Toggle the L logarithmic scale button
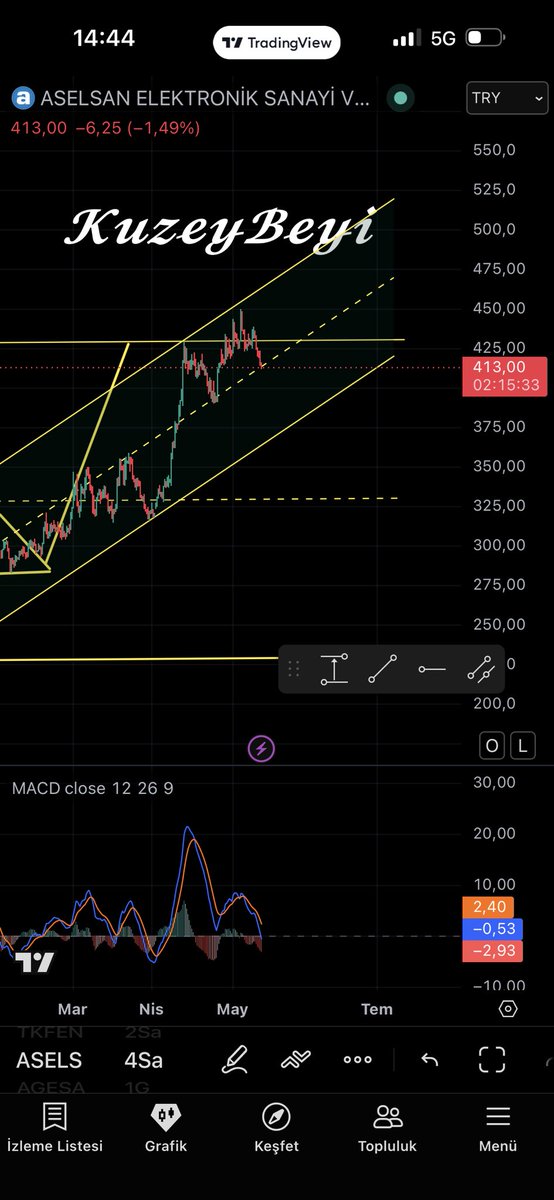 (523, 745)
